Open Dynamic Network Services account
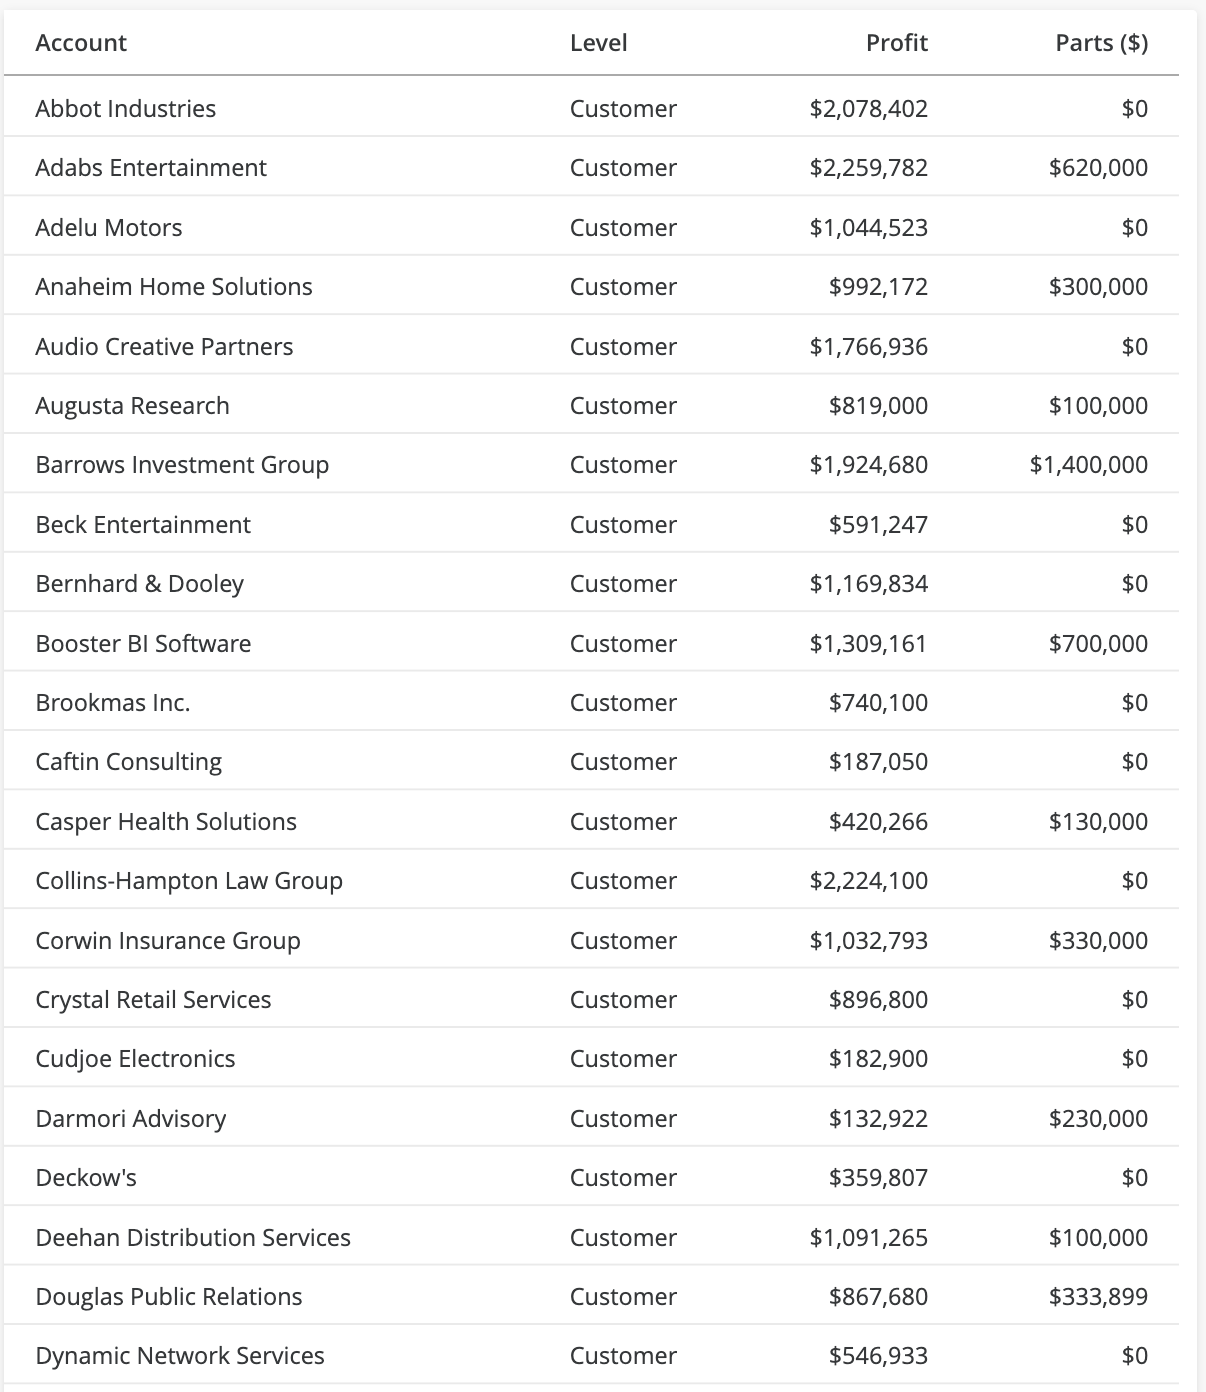Image resolution: width=1206 pixels, height=1392 pixels. [180, 1356]
